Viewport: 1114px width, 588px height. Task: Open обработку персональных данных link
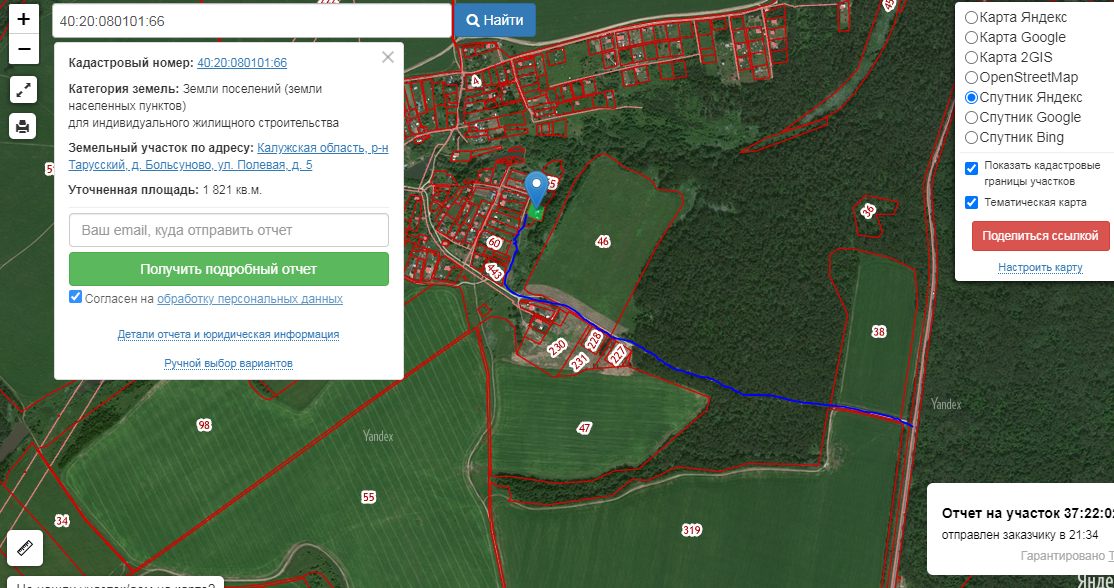[x=249, y=299]
